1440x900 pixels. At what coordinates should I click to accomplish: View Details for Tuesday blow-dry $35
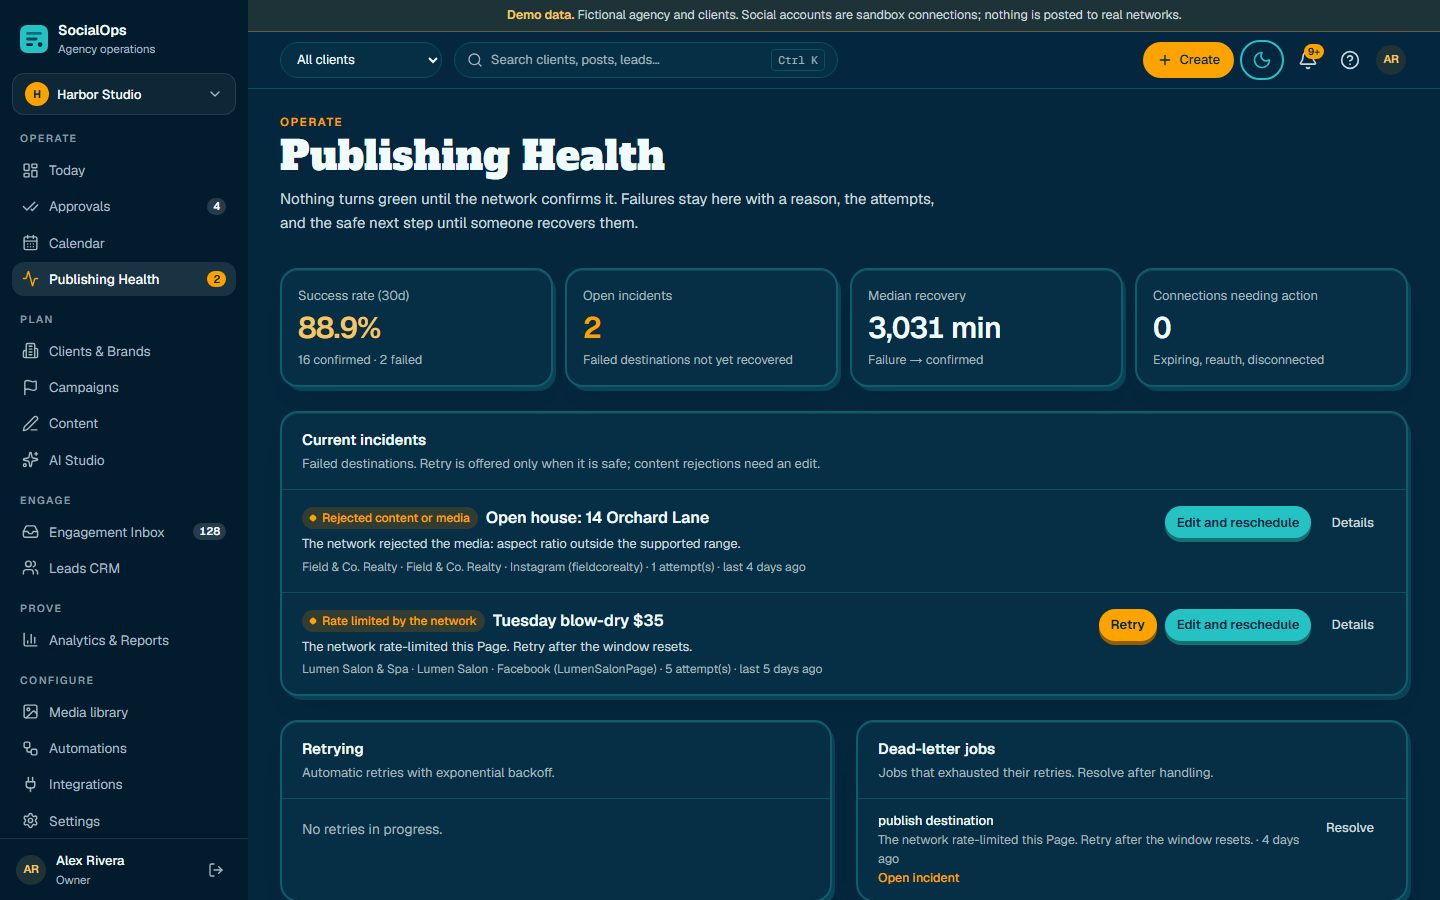click(1353, 625)
